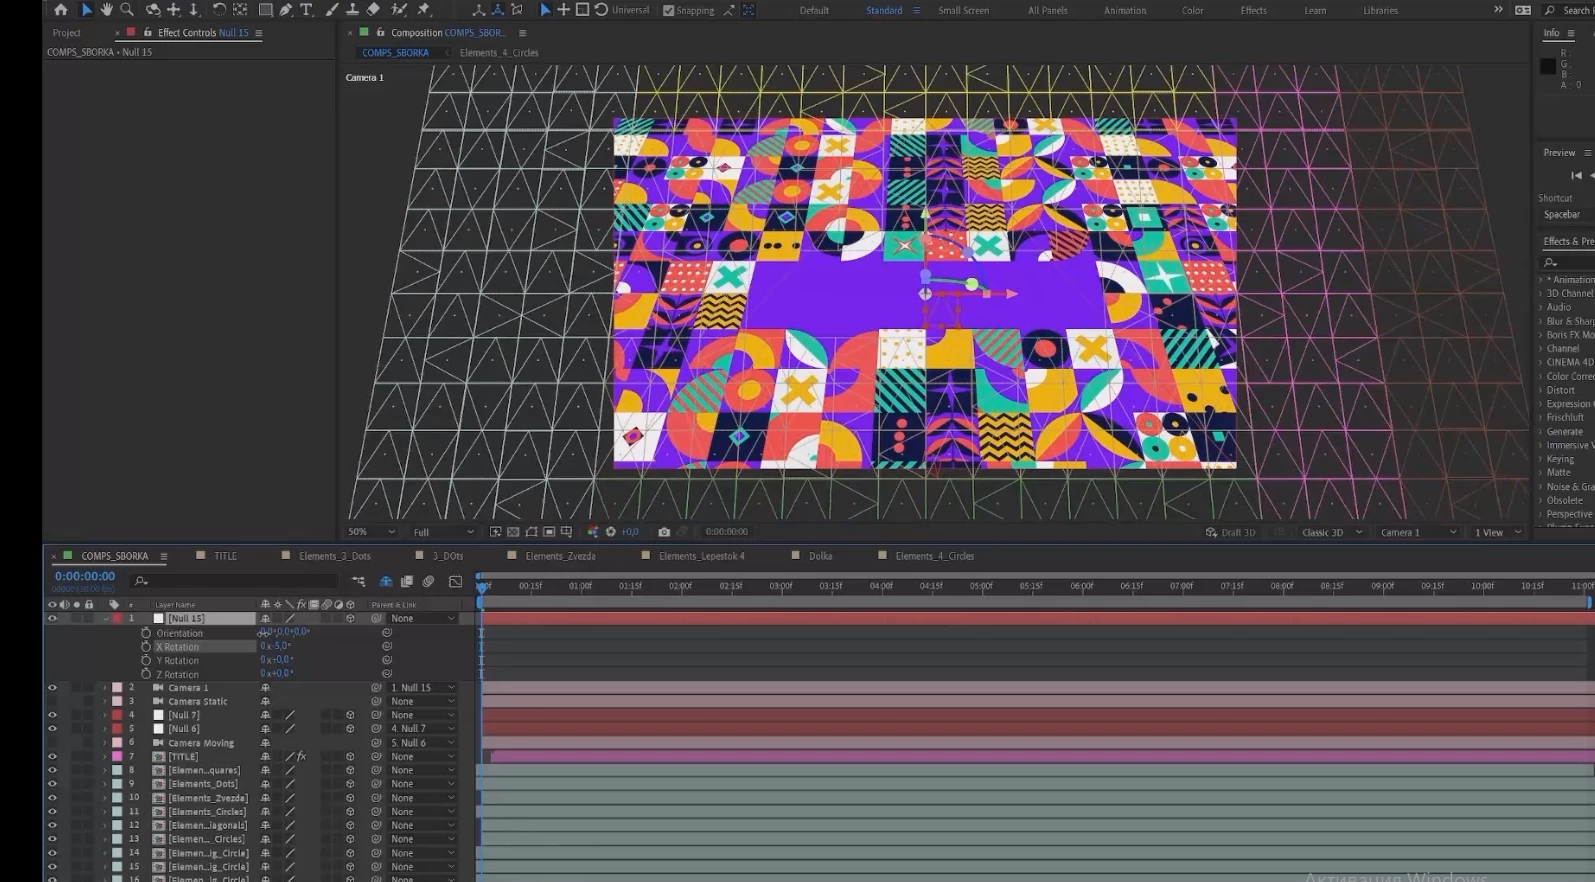This screenshot has height=882, width=1595.
Task: Open the Project panel tab
Action: tap(67, 33)
